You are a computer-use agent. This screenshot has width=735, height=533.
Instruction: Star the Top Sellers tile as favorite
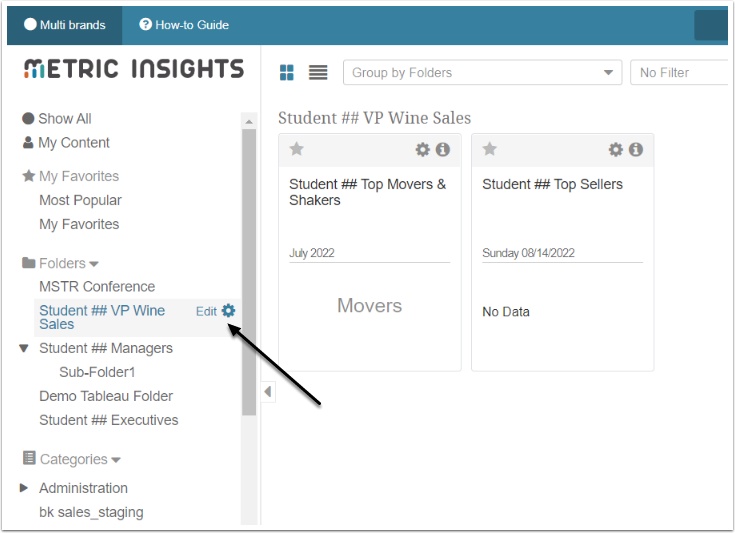489,149
